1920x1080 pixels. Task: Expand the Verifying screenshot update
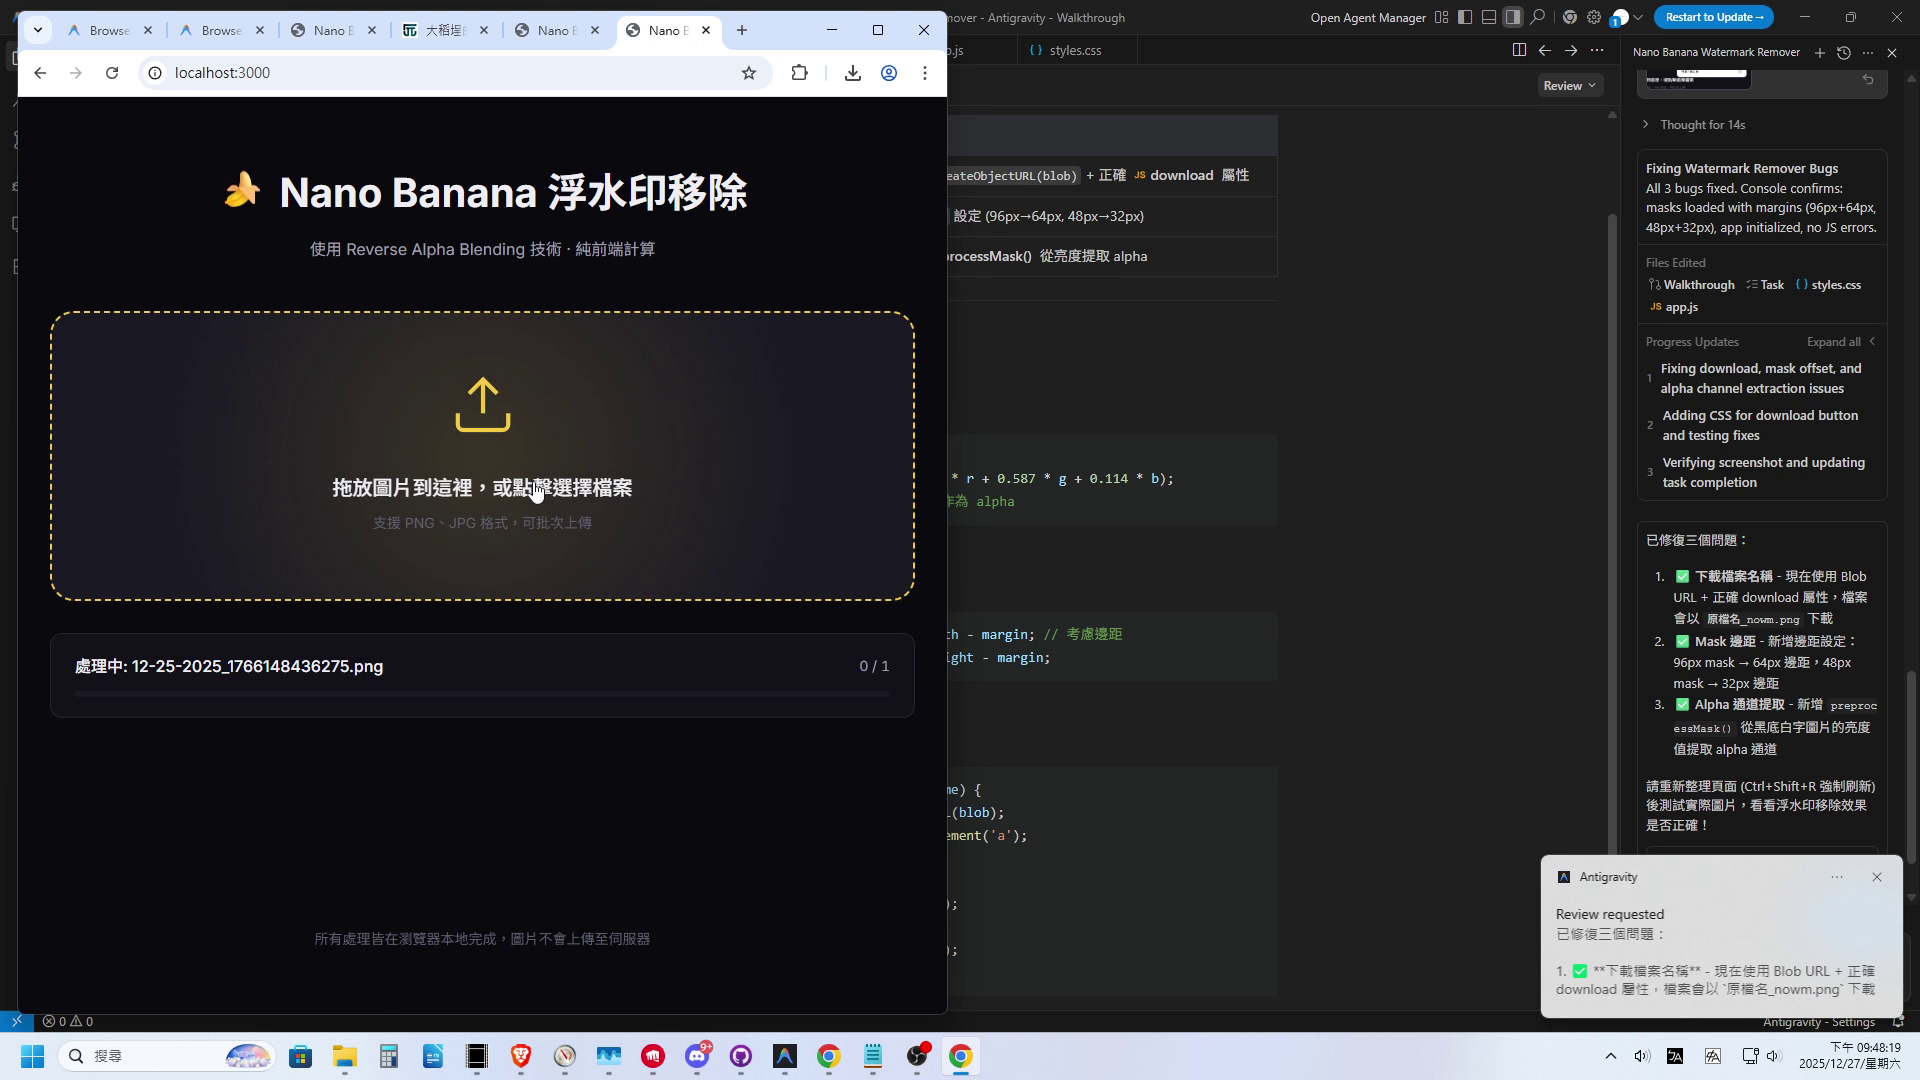tap(1762, 473)
